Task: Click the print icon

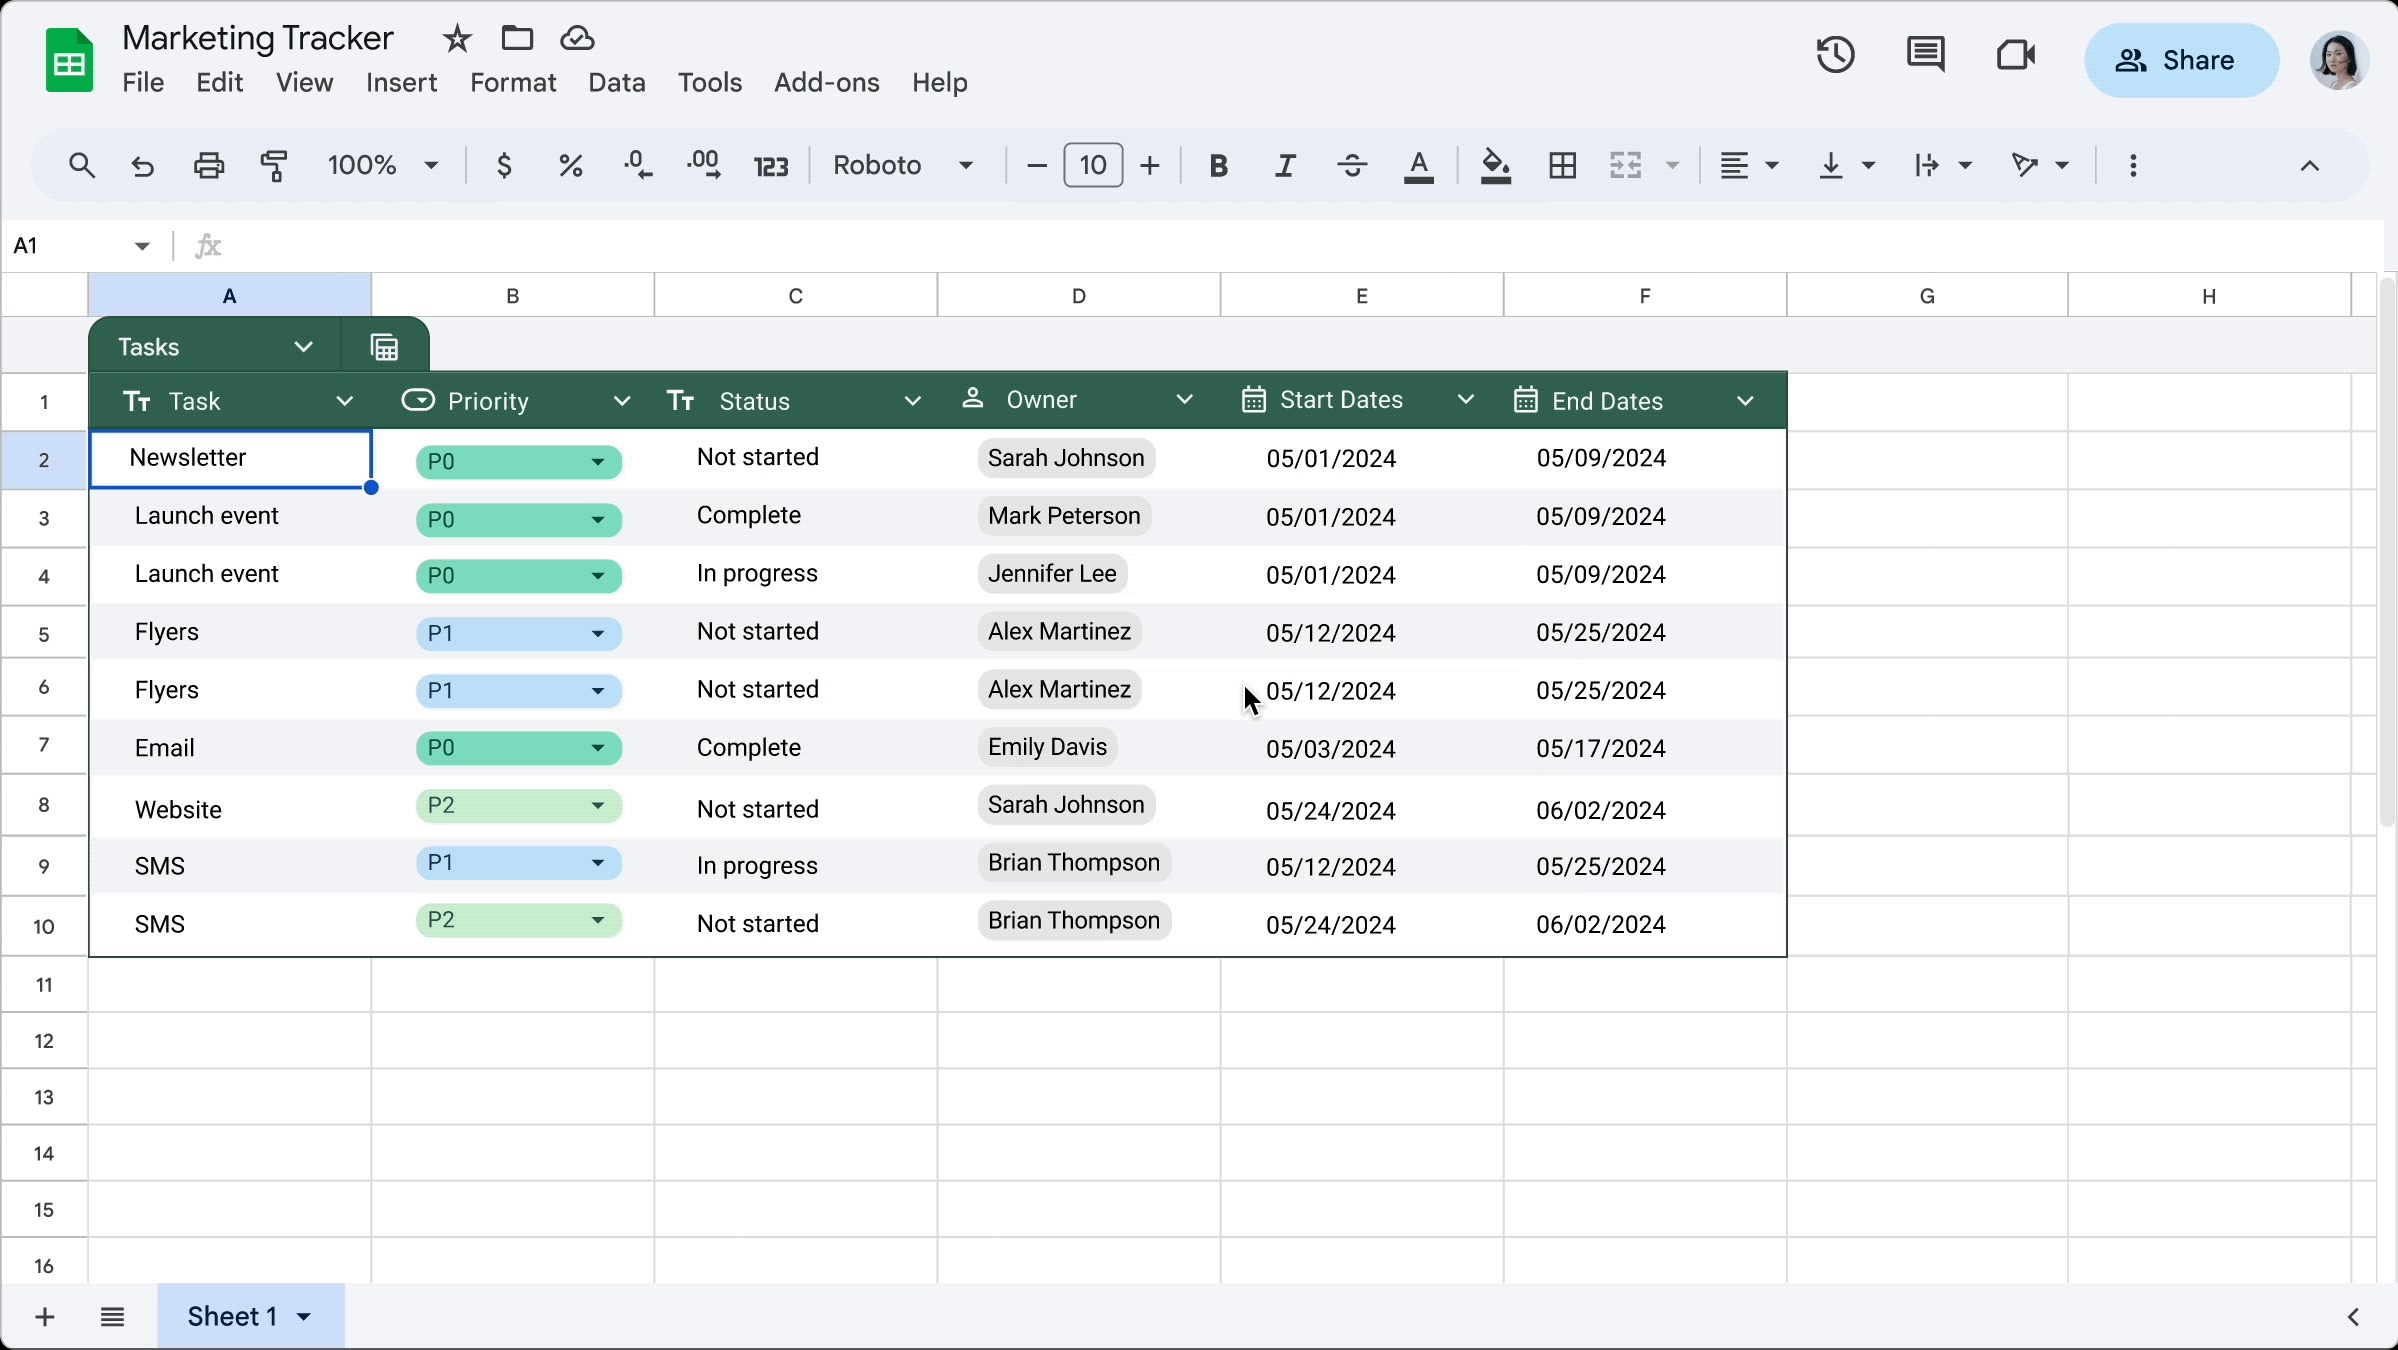Action: (x=208, y=165)
